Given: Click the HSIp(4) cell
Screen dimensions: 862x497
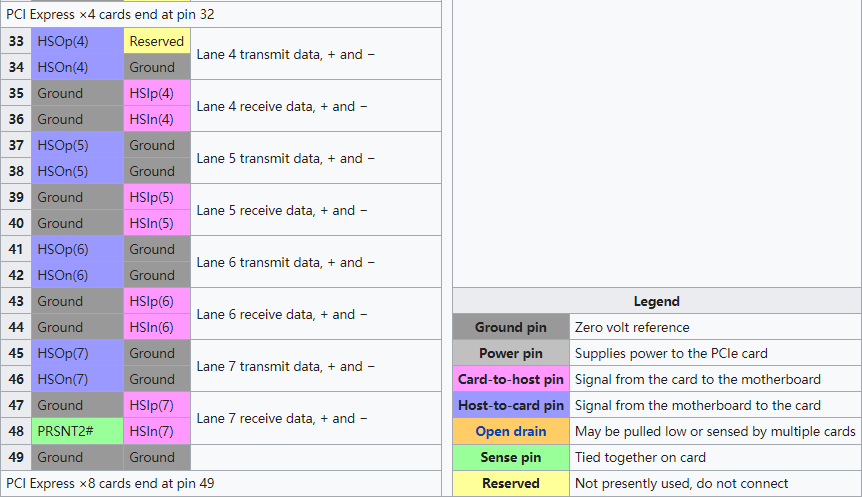Looking at the screenshot, I should tap(157, 93).
